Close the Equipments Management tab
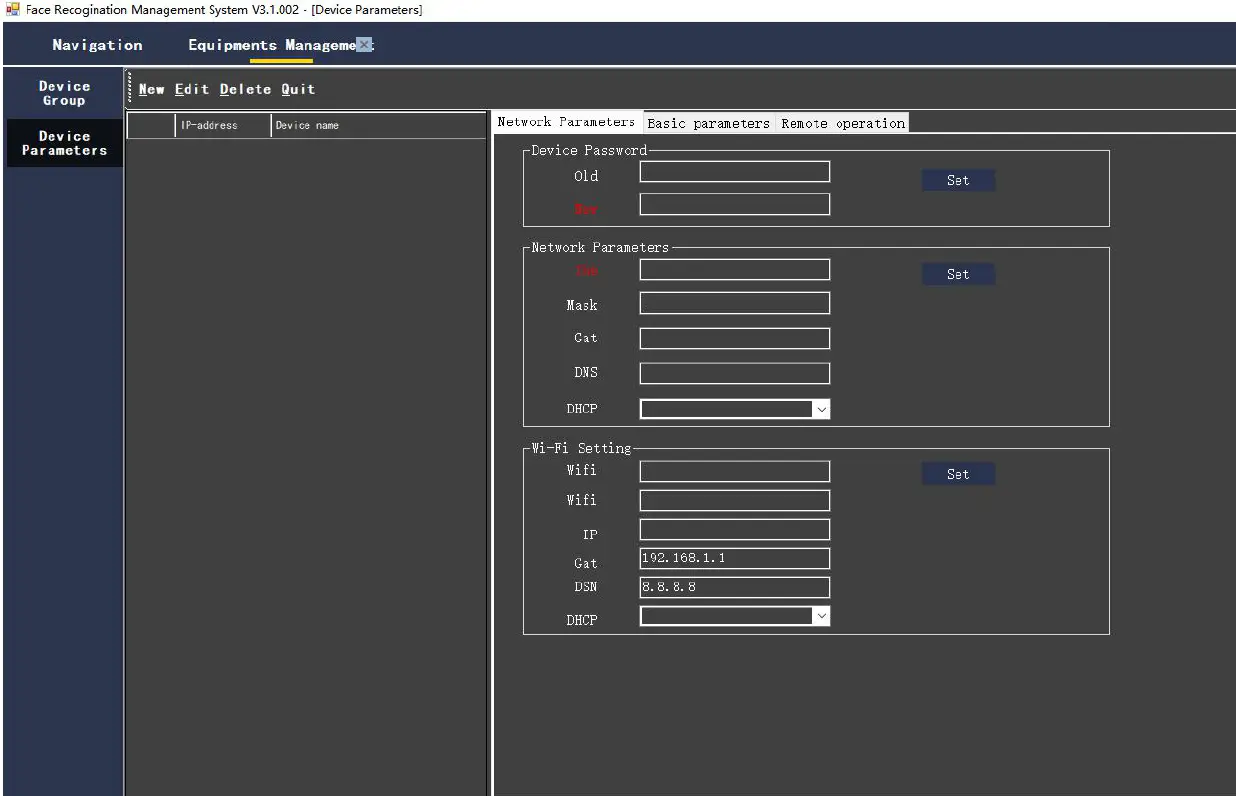The image size is (1236, 796). pyautogui.click(x=363, y=44)
